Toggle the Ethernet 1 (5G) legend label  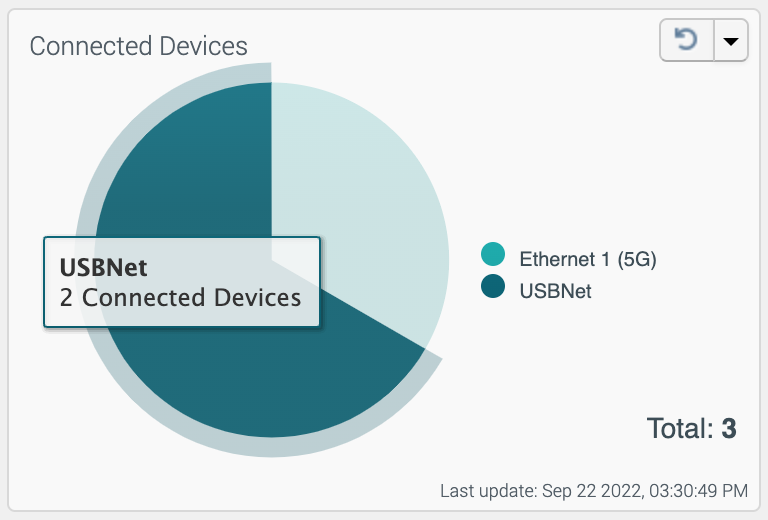pyautogui.click(x=587, y=259)
